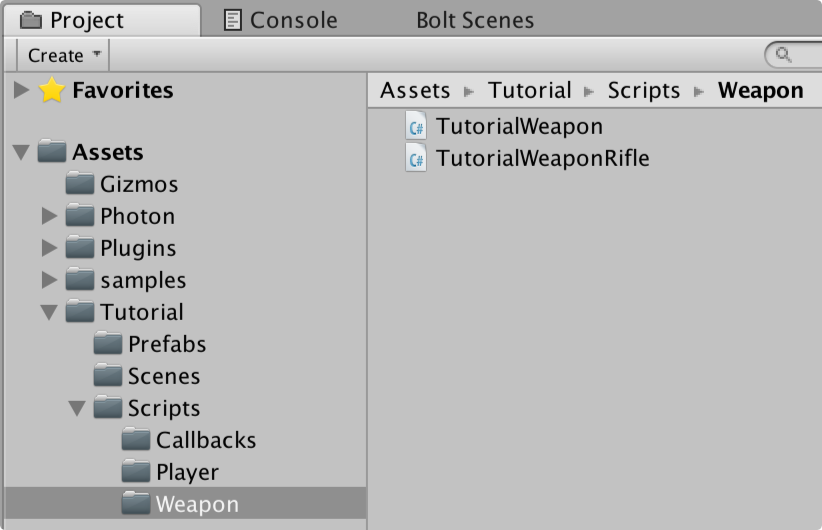Screen dimensions: 822x530
Task: Expand the Plugins folder
Action: point(49,248)
